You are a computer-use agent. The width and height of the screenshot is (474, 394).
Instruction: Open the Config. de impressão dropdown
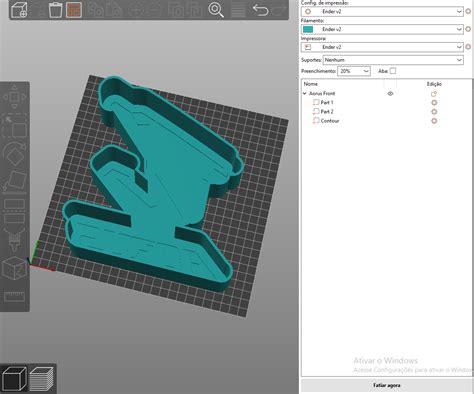pyautogui.click(x=382, y=11)
